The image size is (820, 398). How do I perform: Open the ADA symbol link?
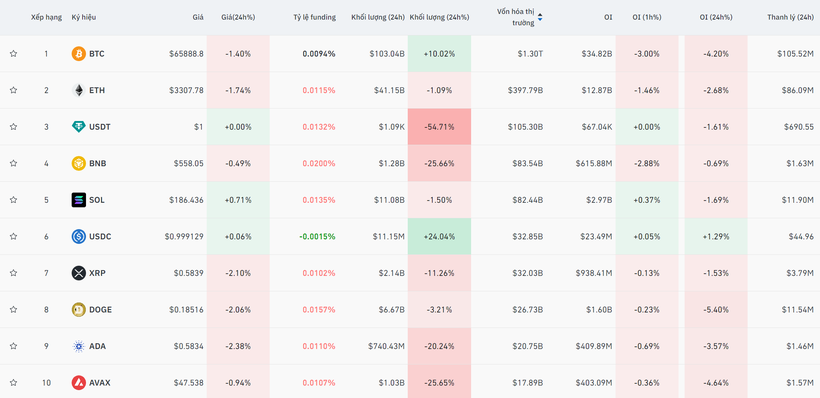click(x=97, y=346)
